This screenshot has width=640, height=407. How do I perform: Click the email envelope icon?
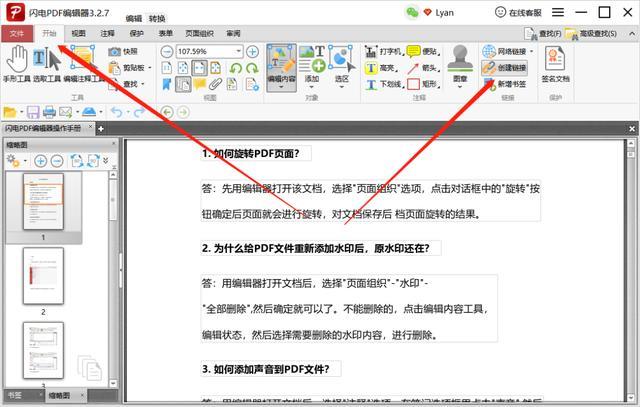(65, 112)
